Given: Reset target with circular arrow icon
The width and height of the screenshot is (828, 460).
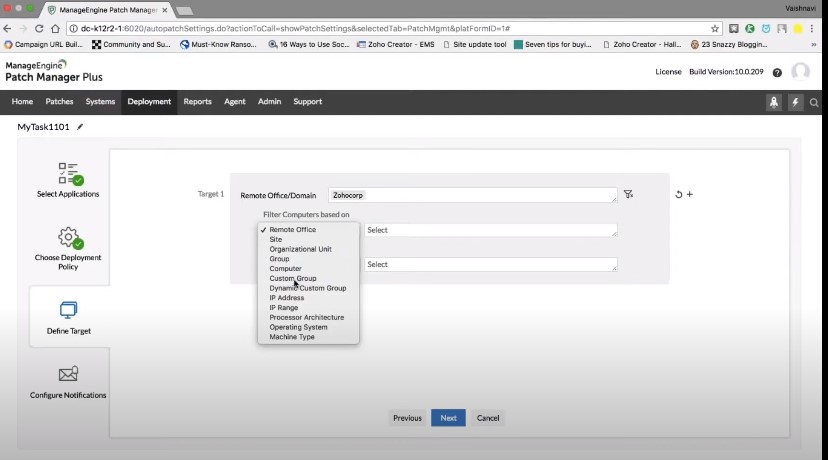Looking at the screenshot, I should tap(679, 194).
